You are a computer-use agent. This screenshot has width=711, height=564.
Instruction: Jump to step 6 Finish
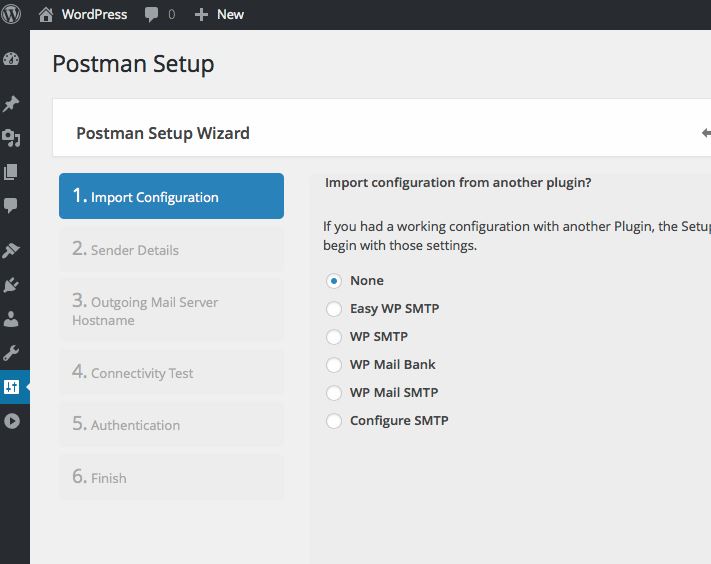point(171,477)
